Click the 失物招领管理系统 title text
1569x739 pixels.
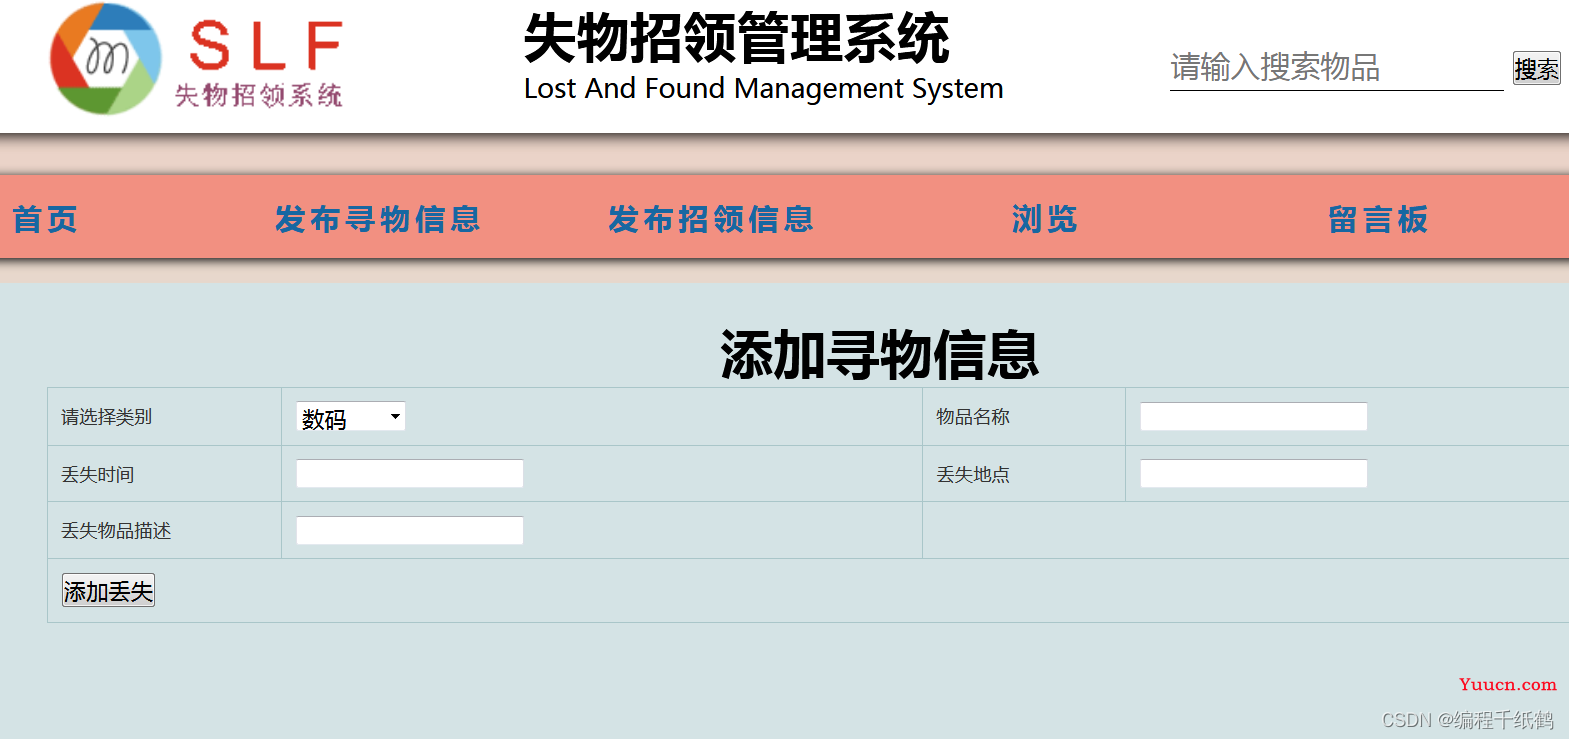[737, 39]
